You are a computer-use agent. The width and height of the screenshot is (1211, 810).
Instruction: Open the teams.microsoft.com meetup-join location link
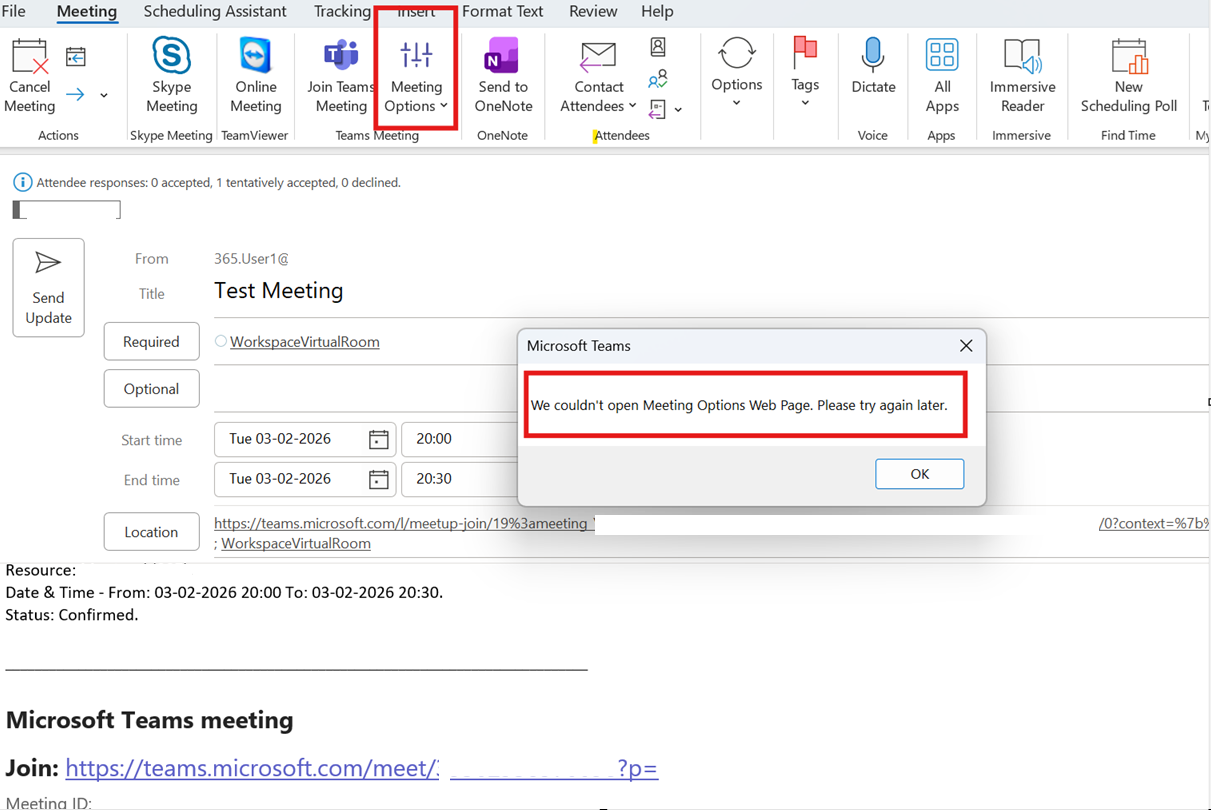(x=405, y=523)
